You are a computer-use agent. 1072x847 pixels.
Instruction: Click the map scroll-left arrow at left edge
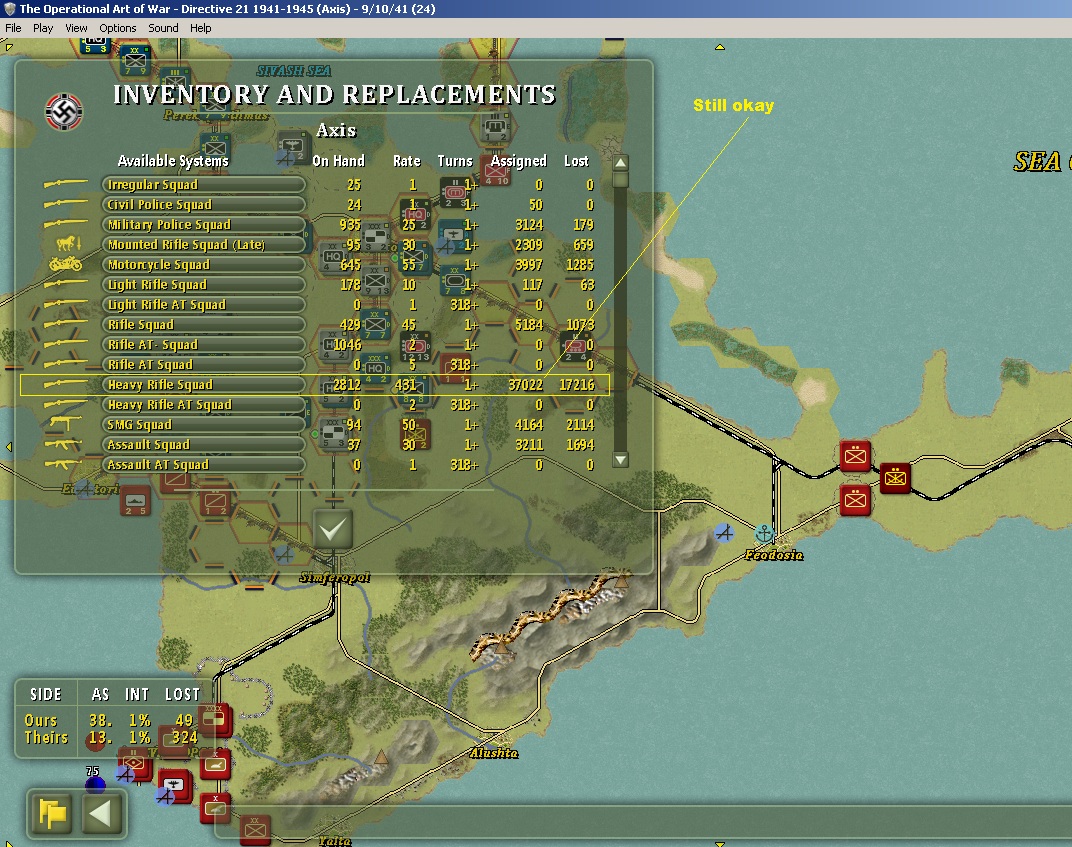tap(8, 446)
